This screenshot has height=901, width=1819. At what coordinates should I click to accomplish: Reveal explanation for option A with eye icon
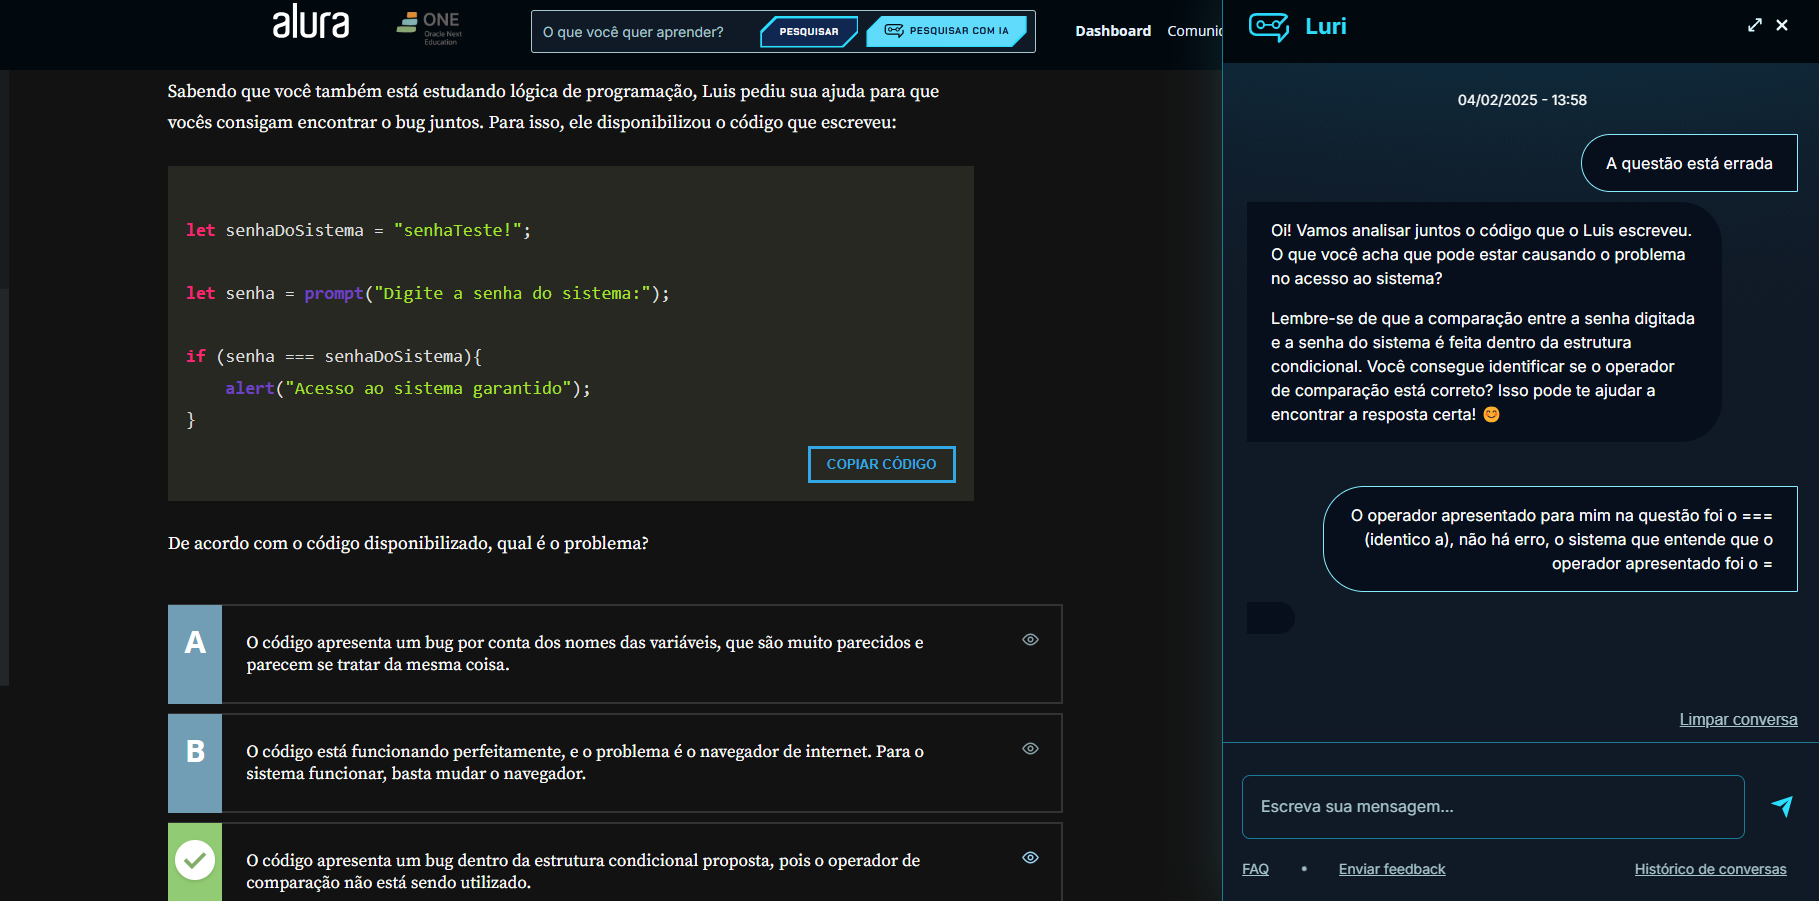(x=1030, y=640)
